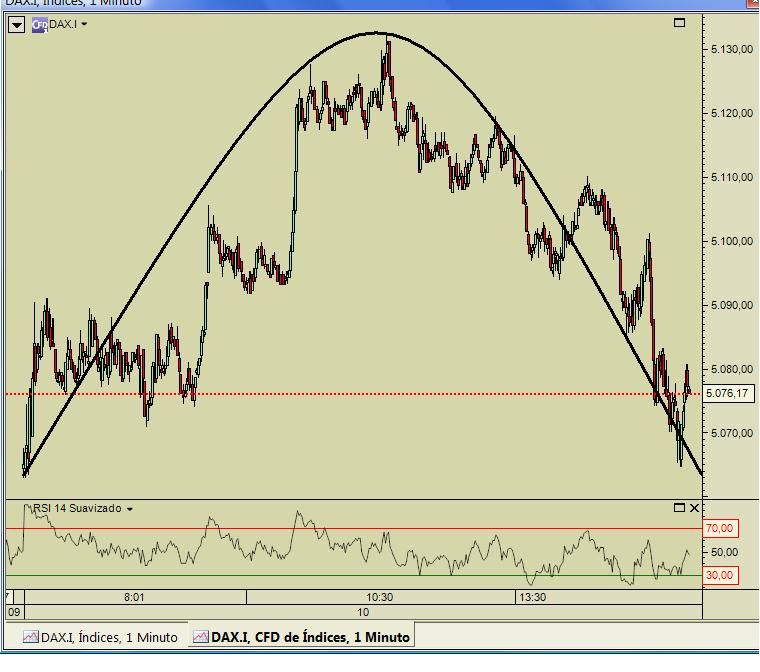Click date label 10 on timeline

(x=363, y=612)
